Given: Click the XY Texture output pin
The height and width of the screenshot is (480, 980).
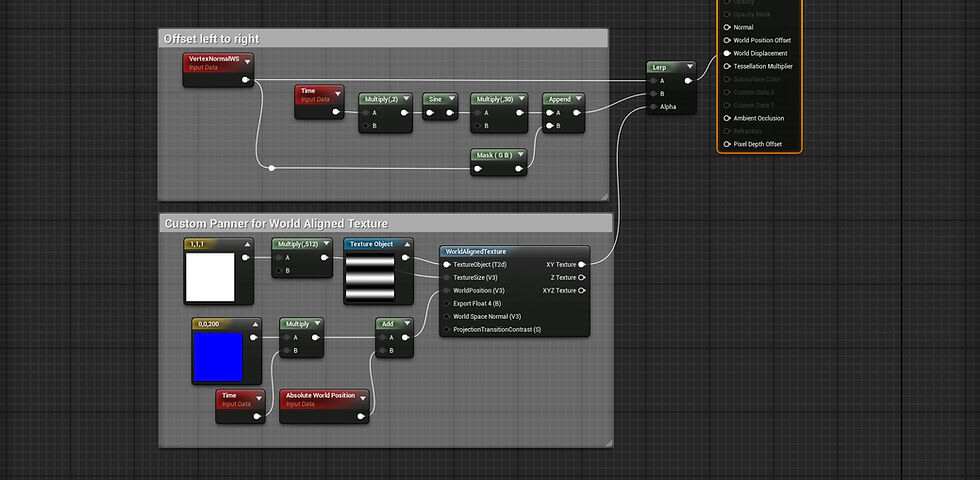Looking at the screenshot, I should [x=582, y=264].
